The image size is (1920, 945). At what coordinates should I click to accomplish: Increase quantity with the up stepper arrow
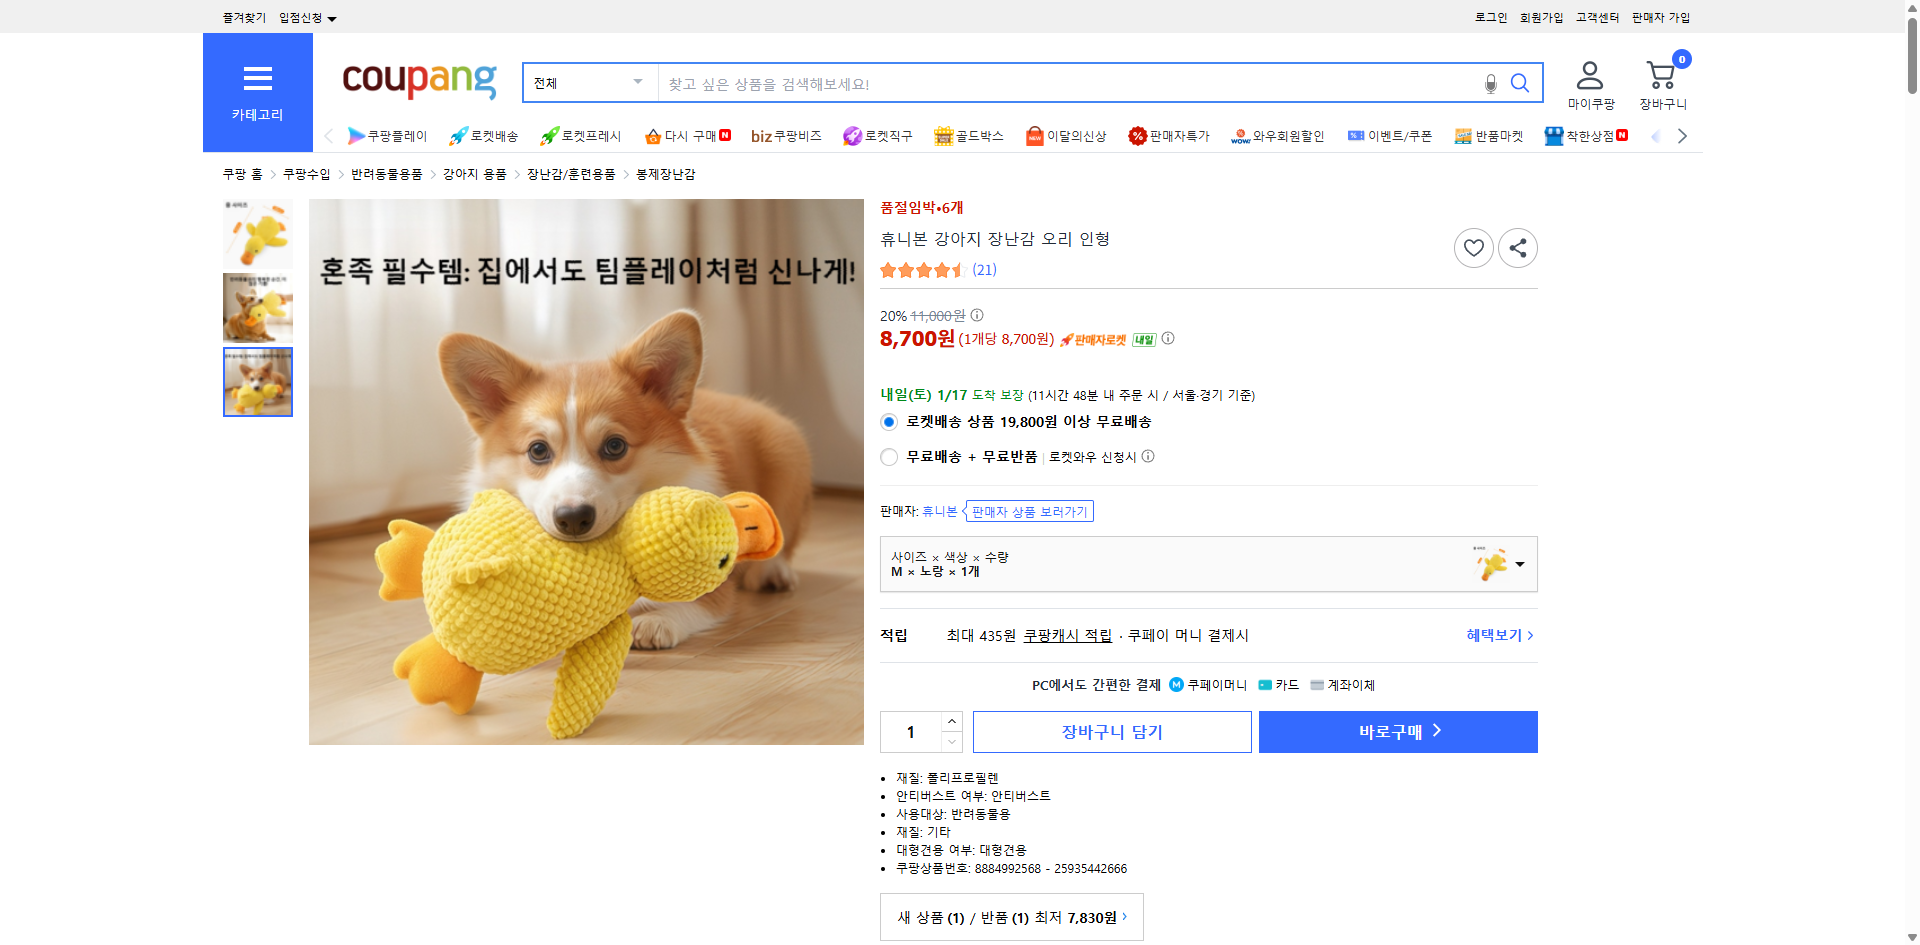950,721
